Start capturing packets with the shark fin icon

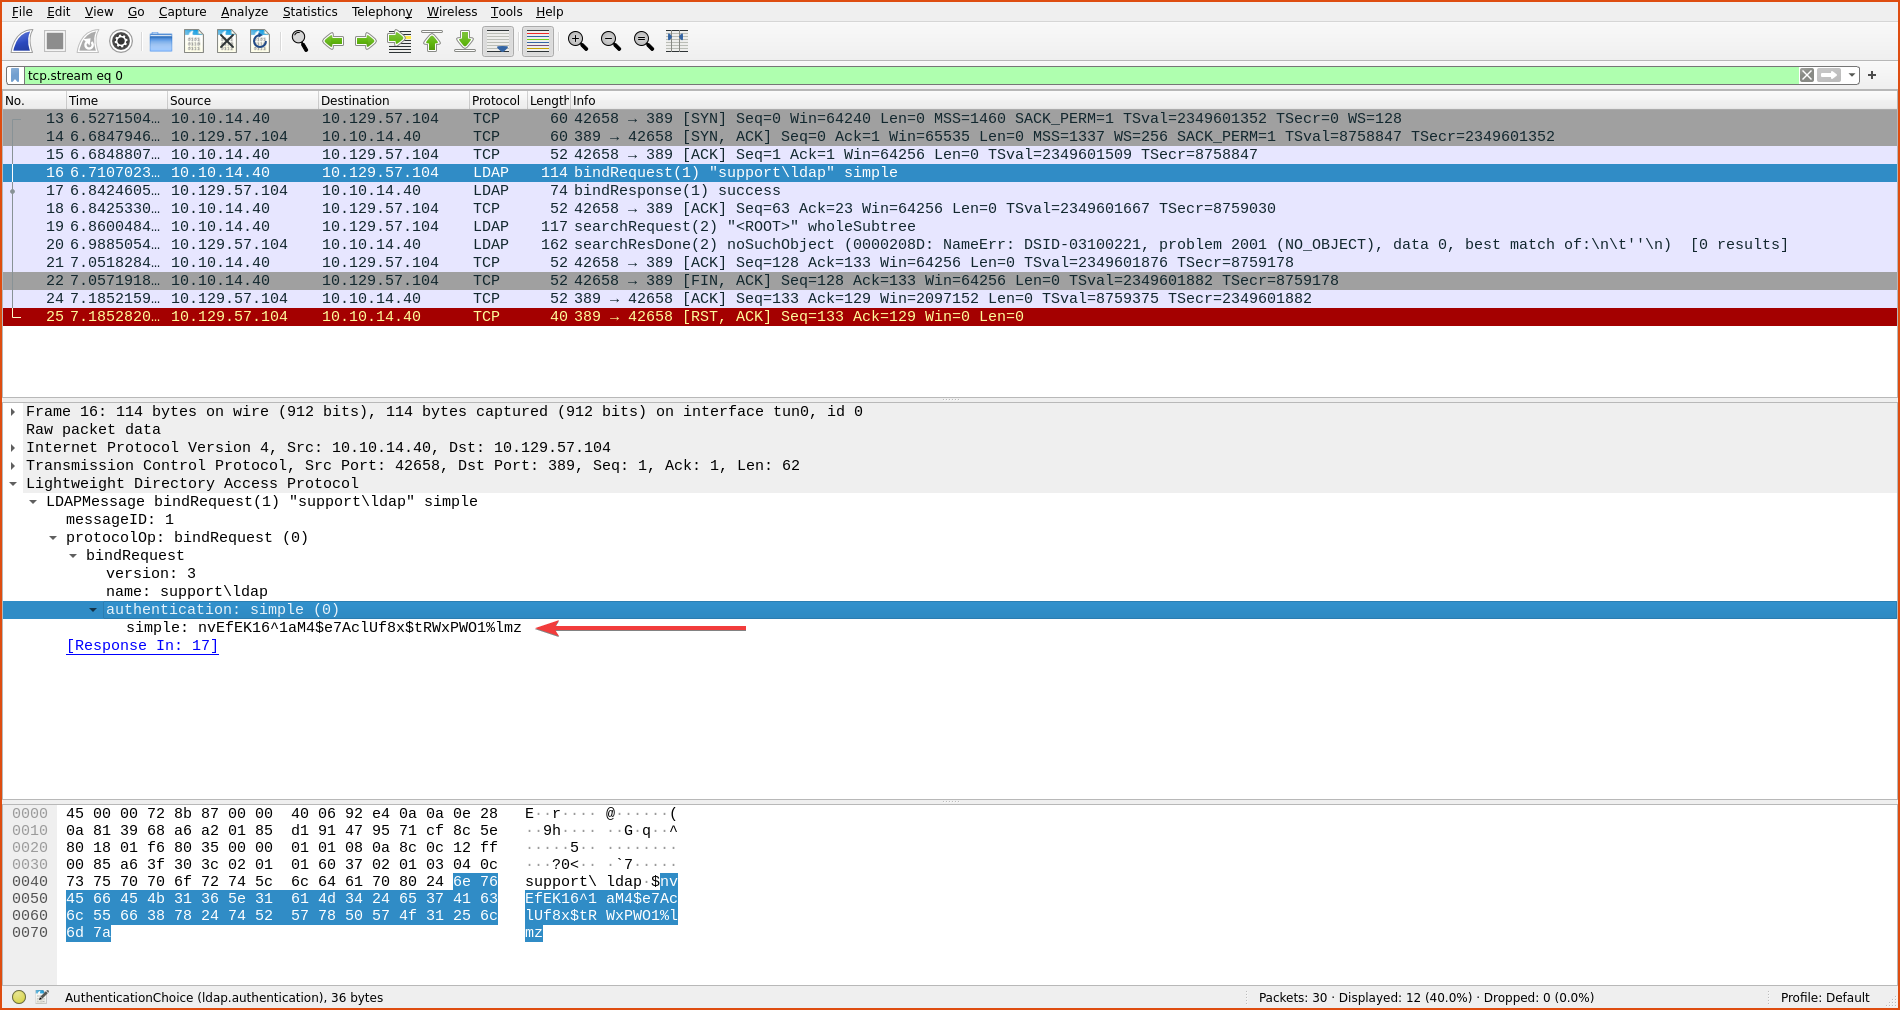pyautogui.click(x=22, y=41)
